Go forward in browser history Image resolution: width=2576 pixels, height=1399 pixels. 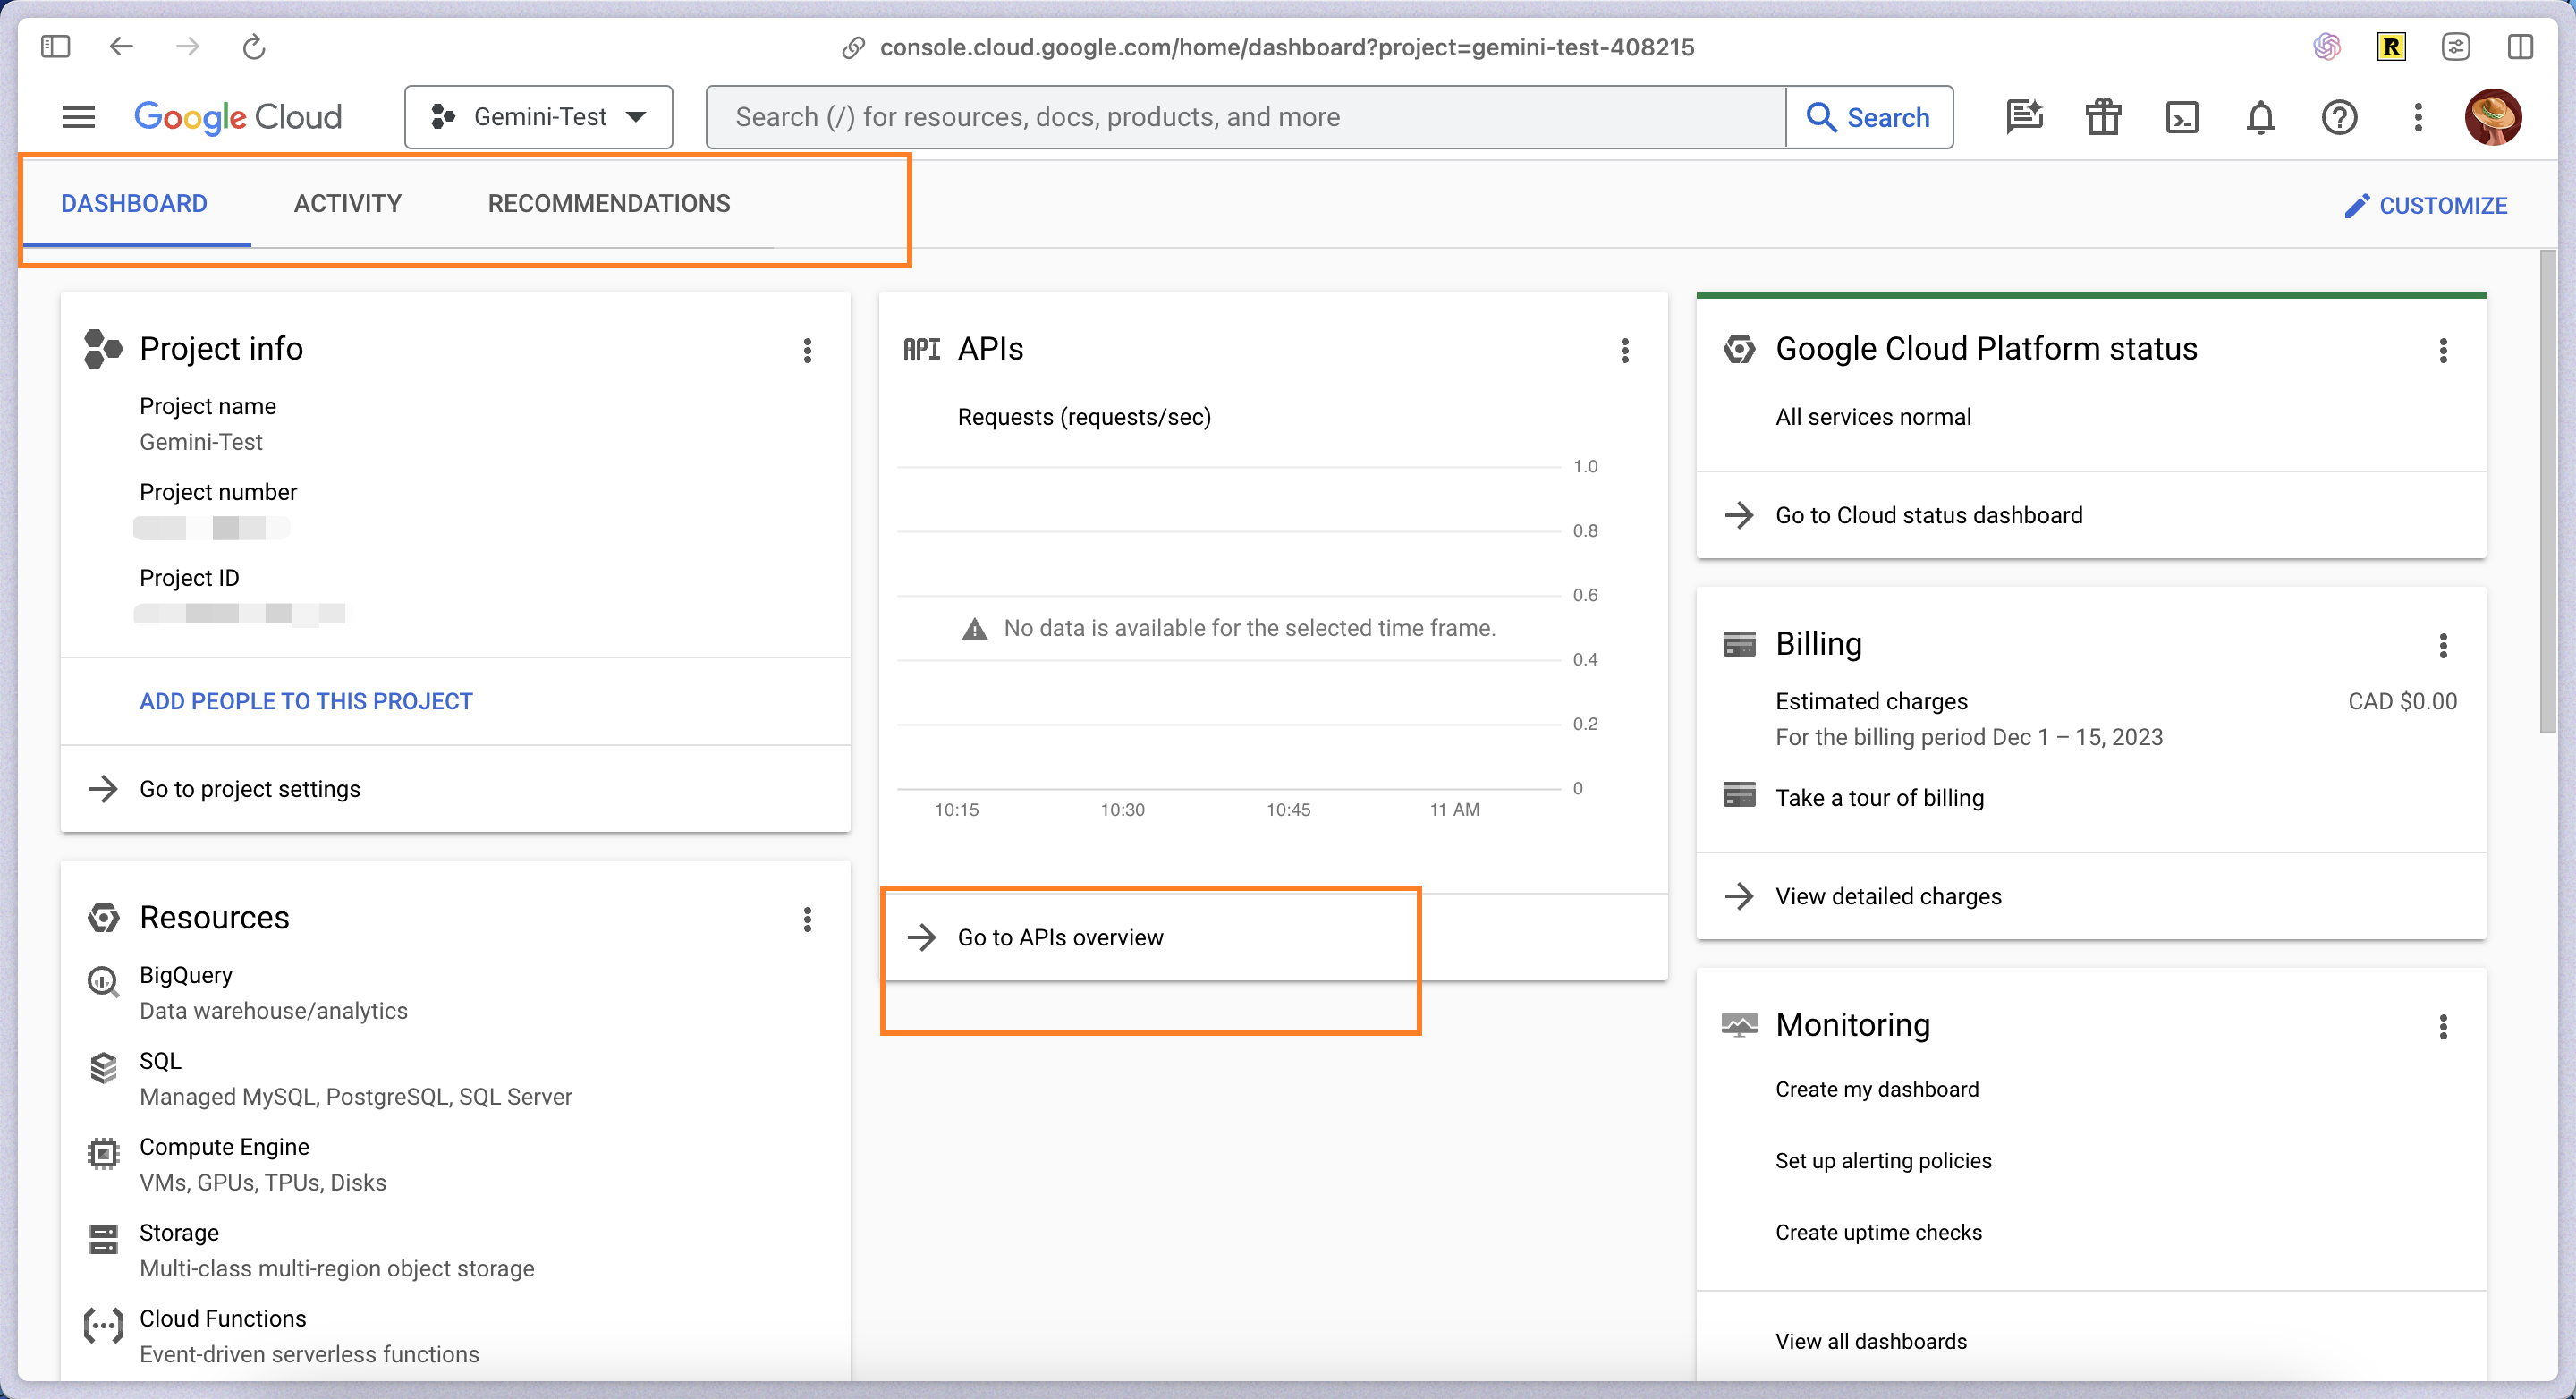click(187, 46)
